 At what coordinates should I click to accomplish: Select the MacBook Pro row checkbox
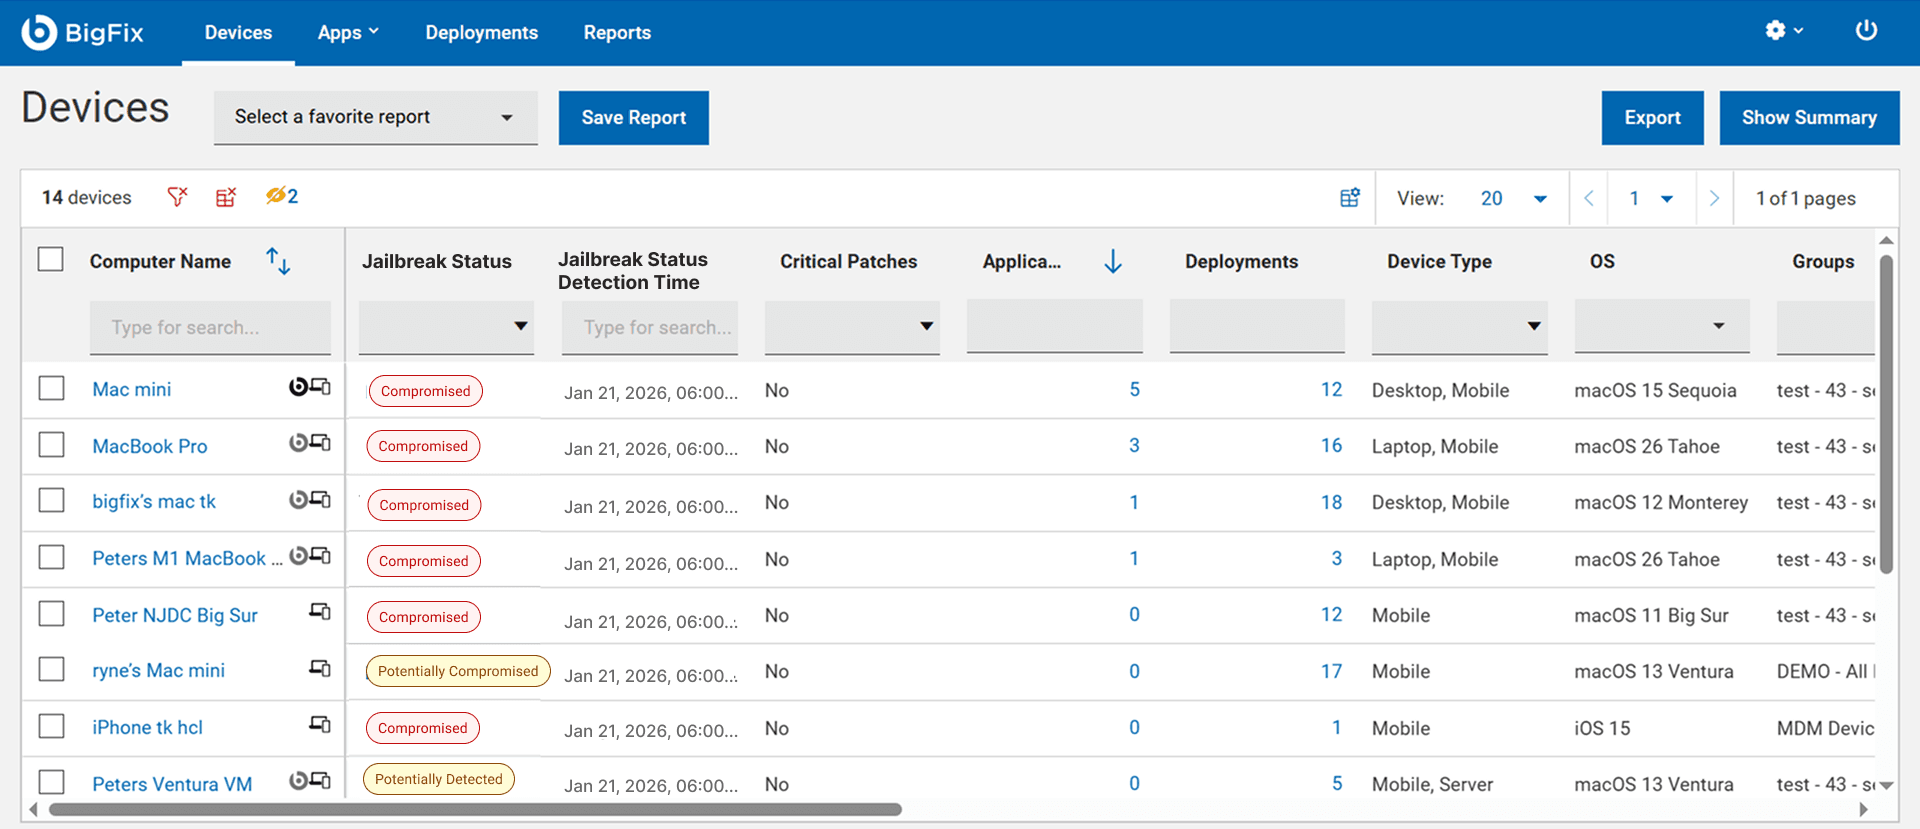coord(51,444)
